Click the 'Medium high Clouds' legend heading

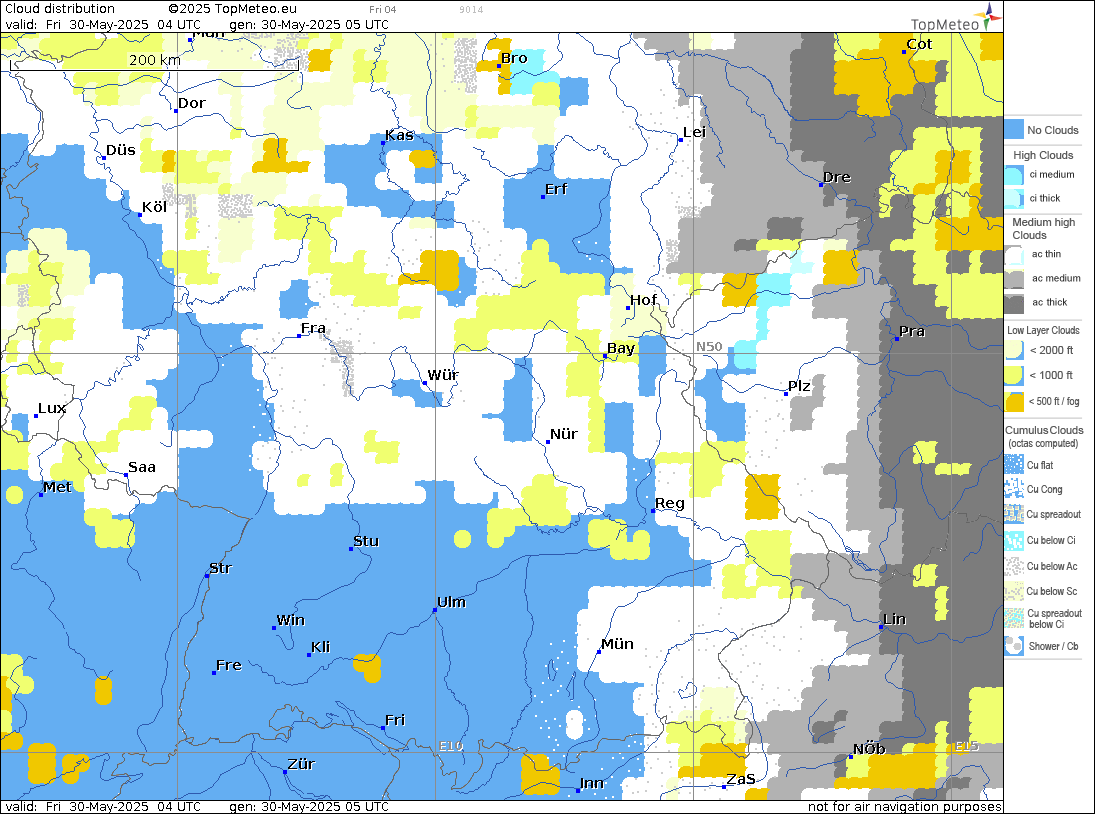coord(1043,228)
